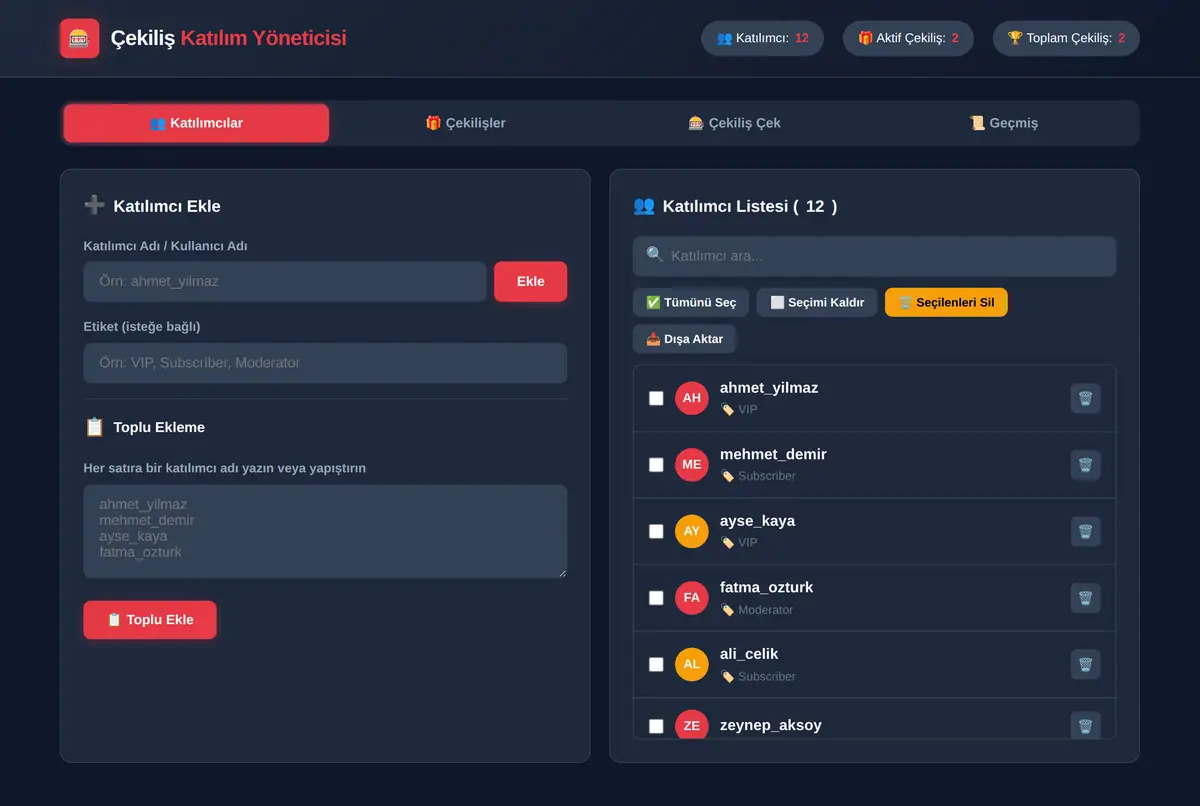Delete ahmet_yilmaz with its trash icon
Viewport: 1200px width, 806px height.
(1085, 399)
